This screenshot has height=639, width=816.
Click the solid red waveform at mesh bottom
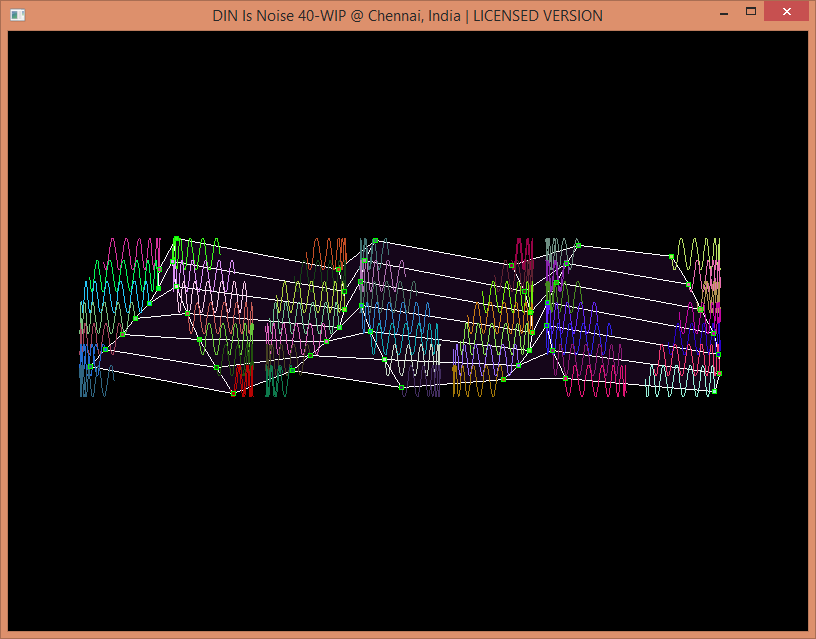point(243,379)
